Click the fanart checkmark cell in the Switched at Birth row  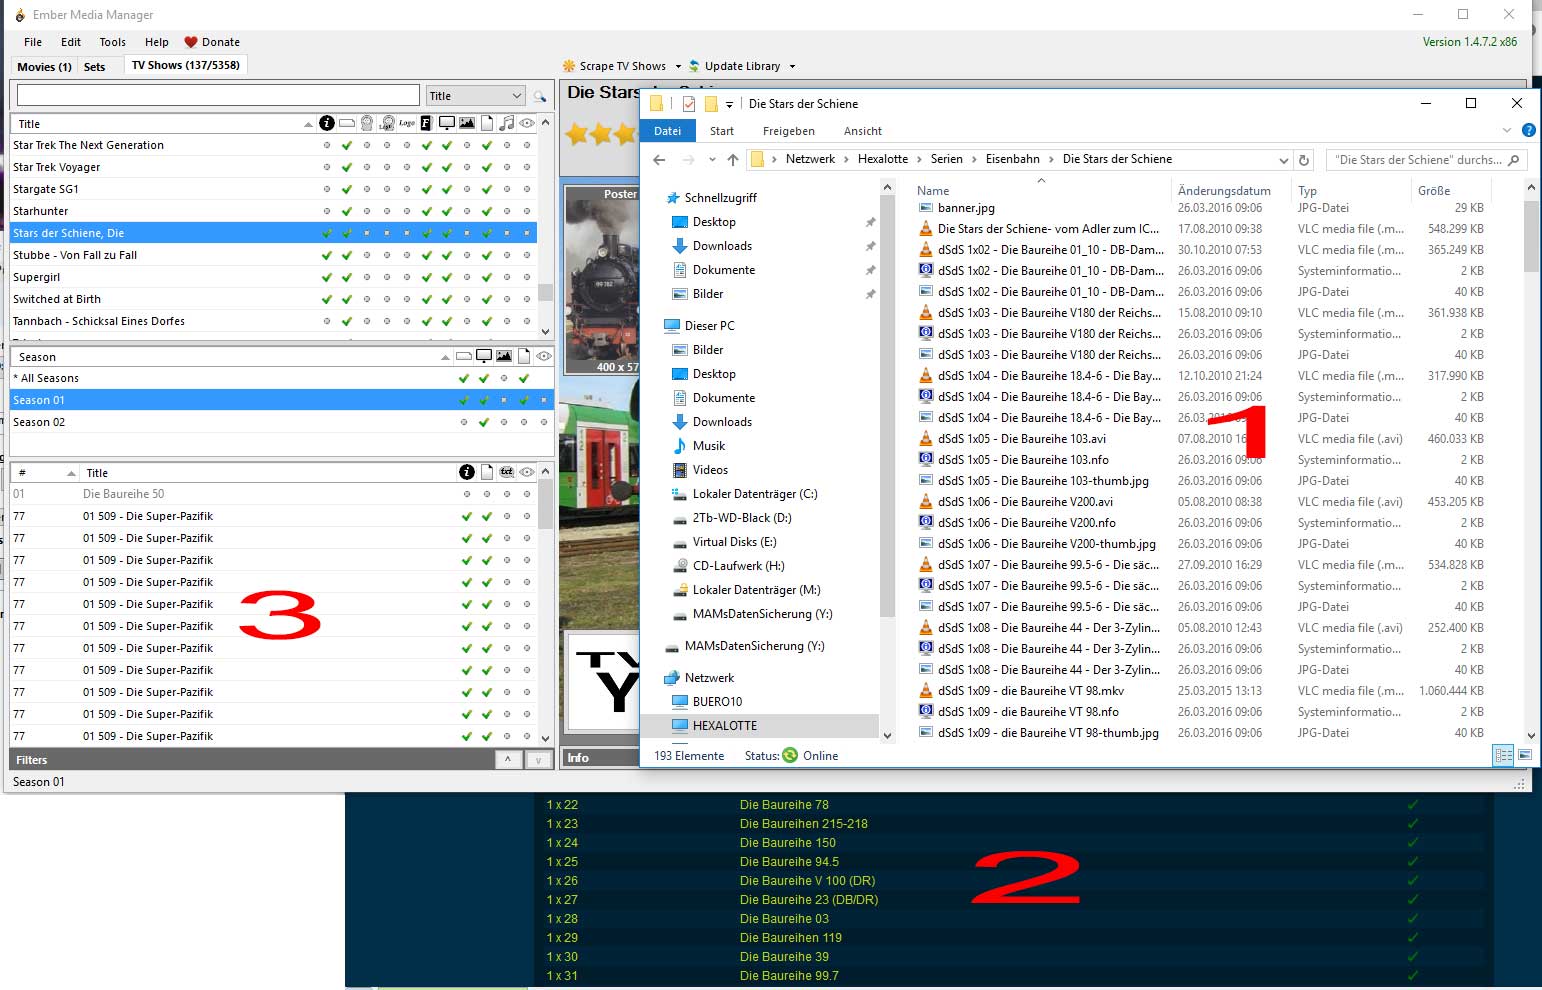pyautogui.click(x=427, y=299)
